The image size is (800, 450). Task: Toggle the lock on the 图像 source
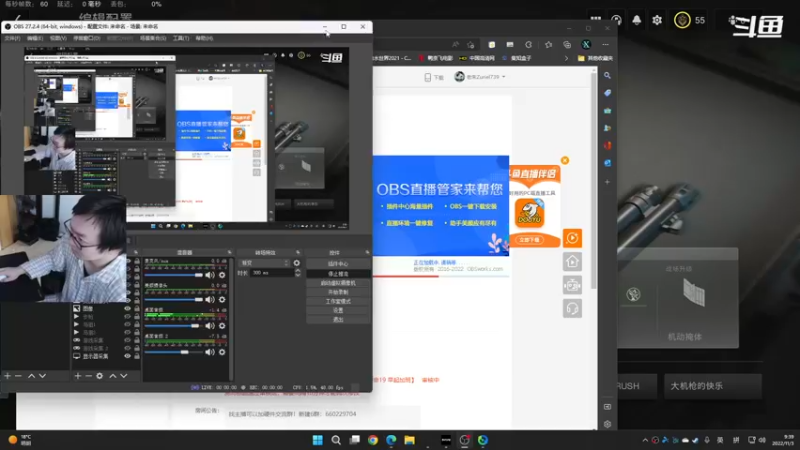coord(137,308)
